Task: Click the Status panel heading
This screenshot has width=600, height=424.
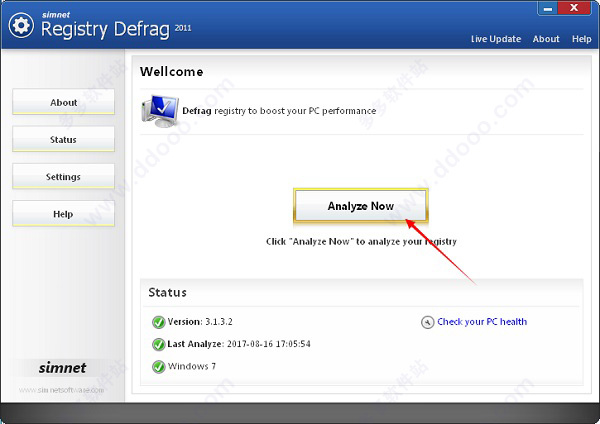Action: pyautogui.click(x=168, y=292)
